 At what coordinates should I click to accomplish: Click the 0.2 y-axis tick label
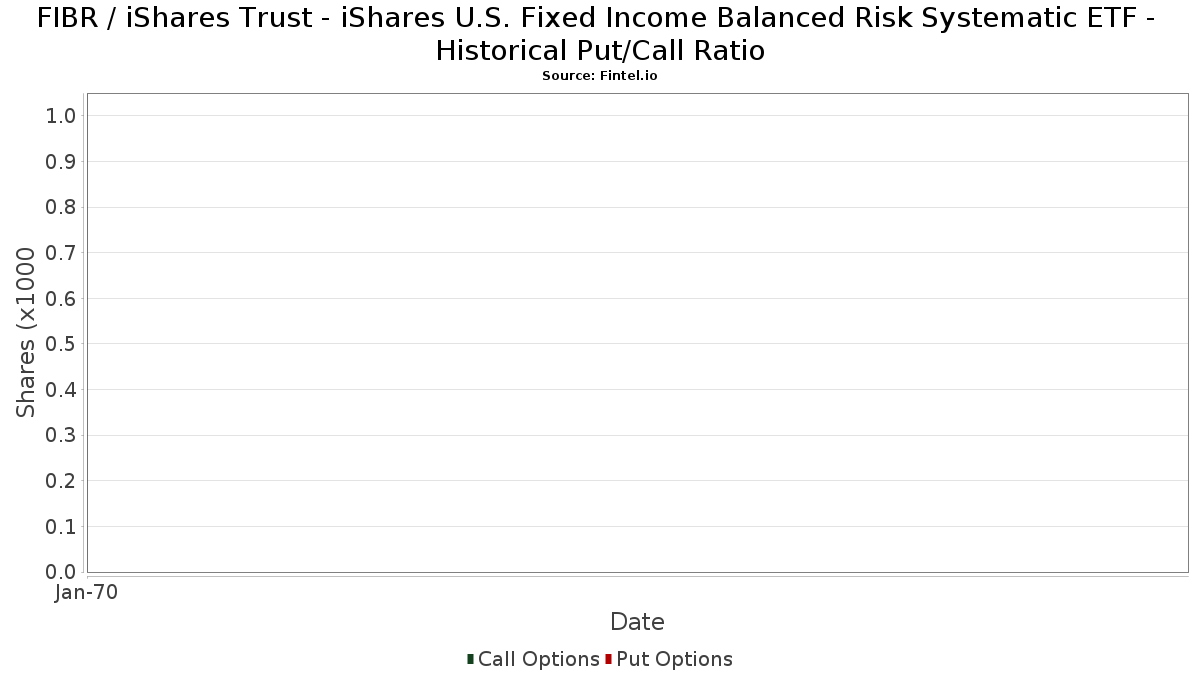point(61,481)
